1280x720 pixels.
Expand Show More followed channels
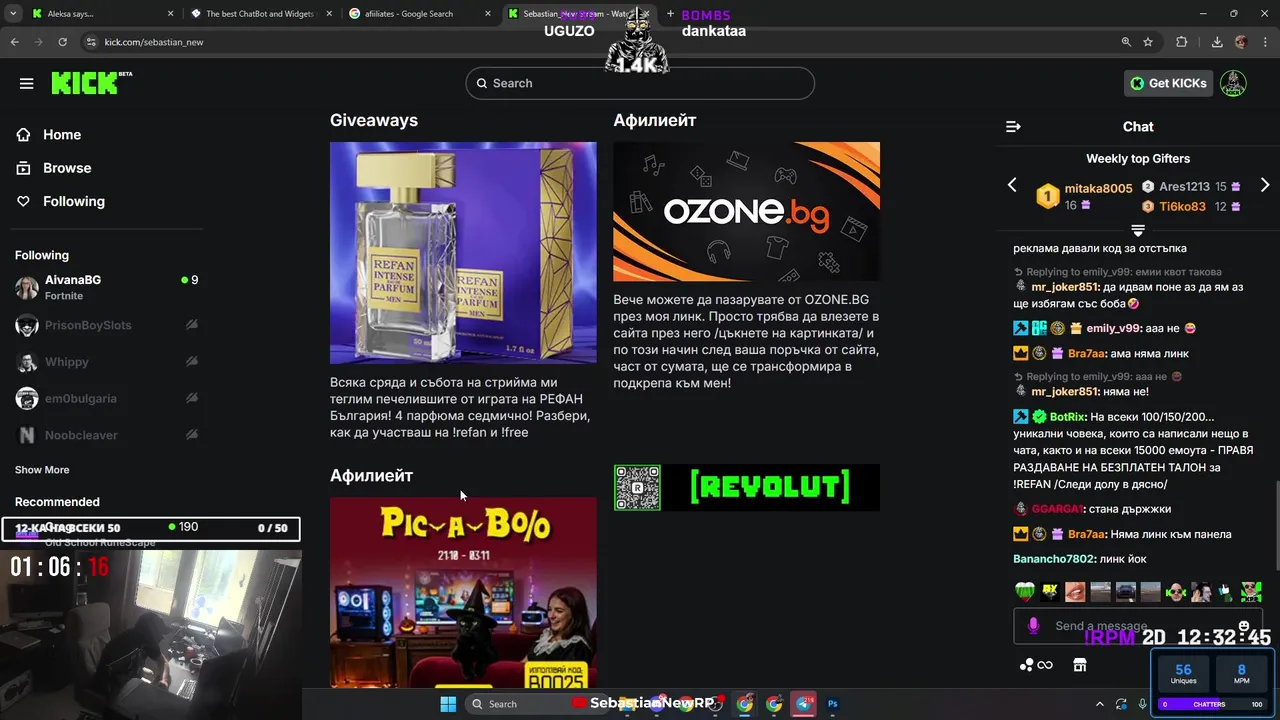42,470
